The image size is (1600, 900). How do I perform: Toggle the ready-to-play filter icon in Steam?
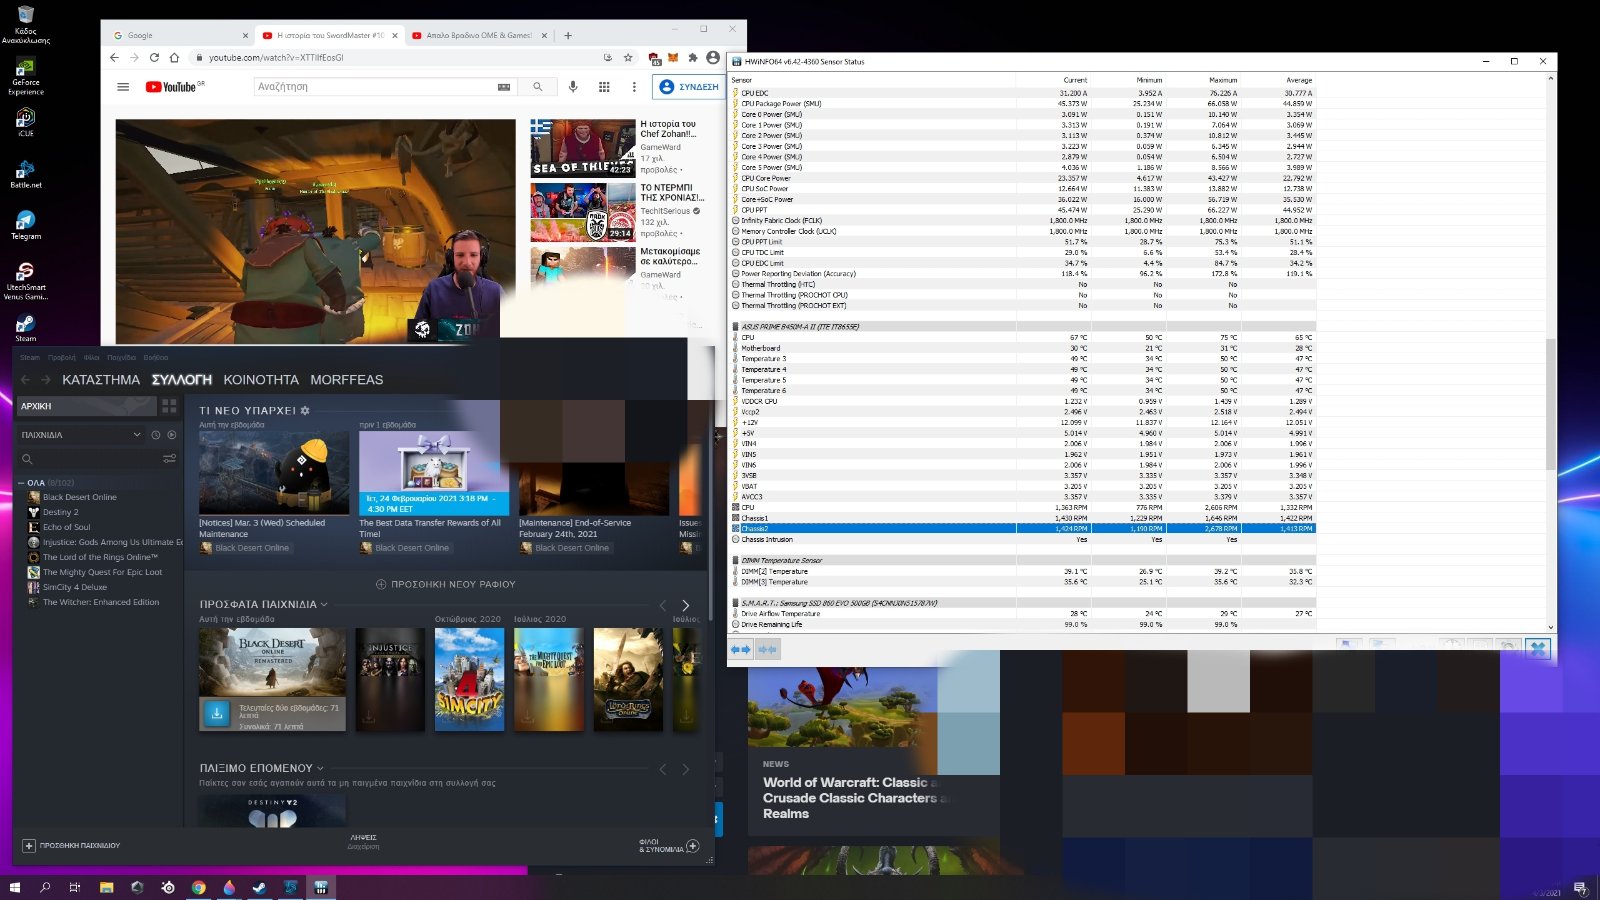tap(172, 435)
